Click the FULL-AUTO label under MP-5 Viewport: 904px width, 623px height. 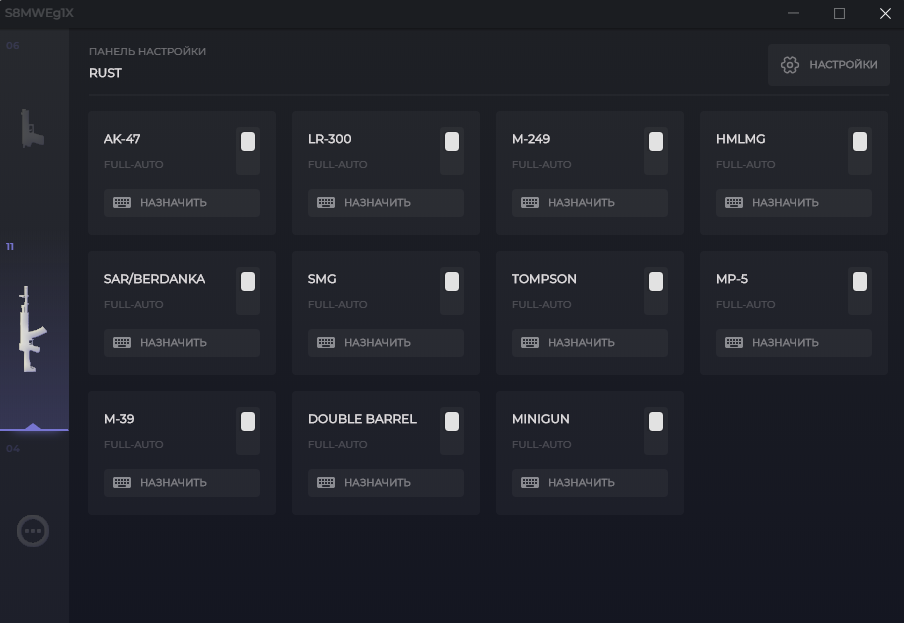pyautogui.click(x=746, y=304)
